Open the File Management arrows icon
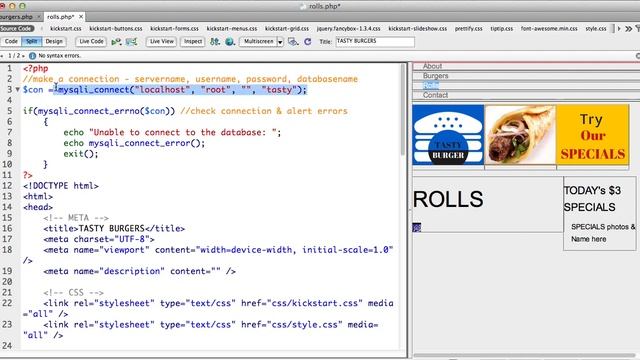 215,41
